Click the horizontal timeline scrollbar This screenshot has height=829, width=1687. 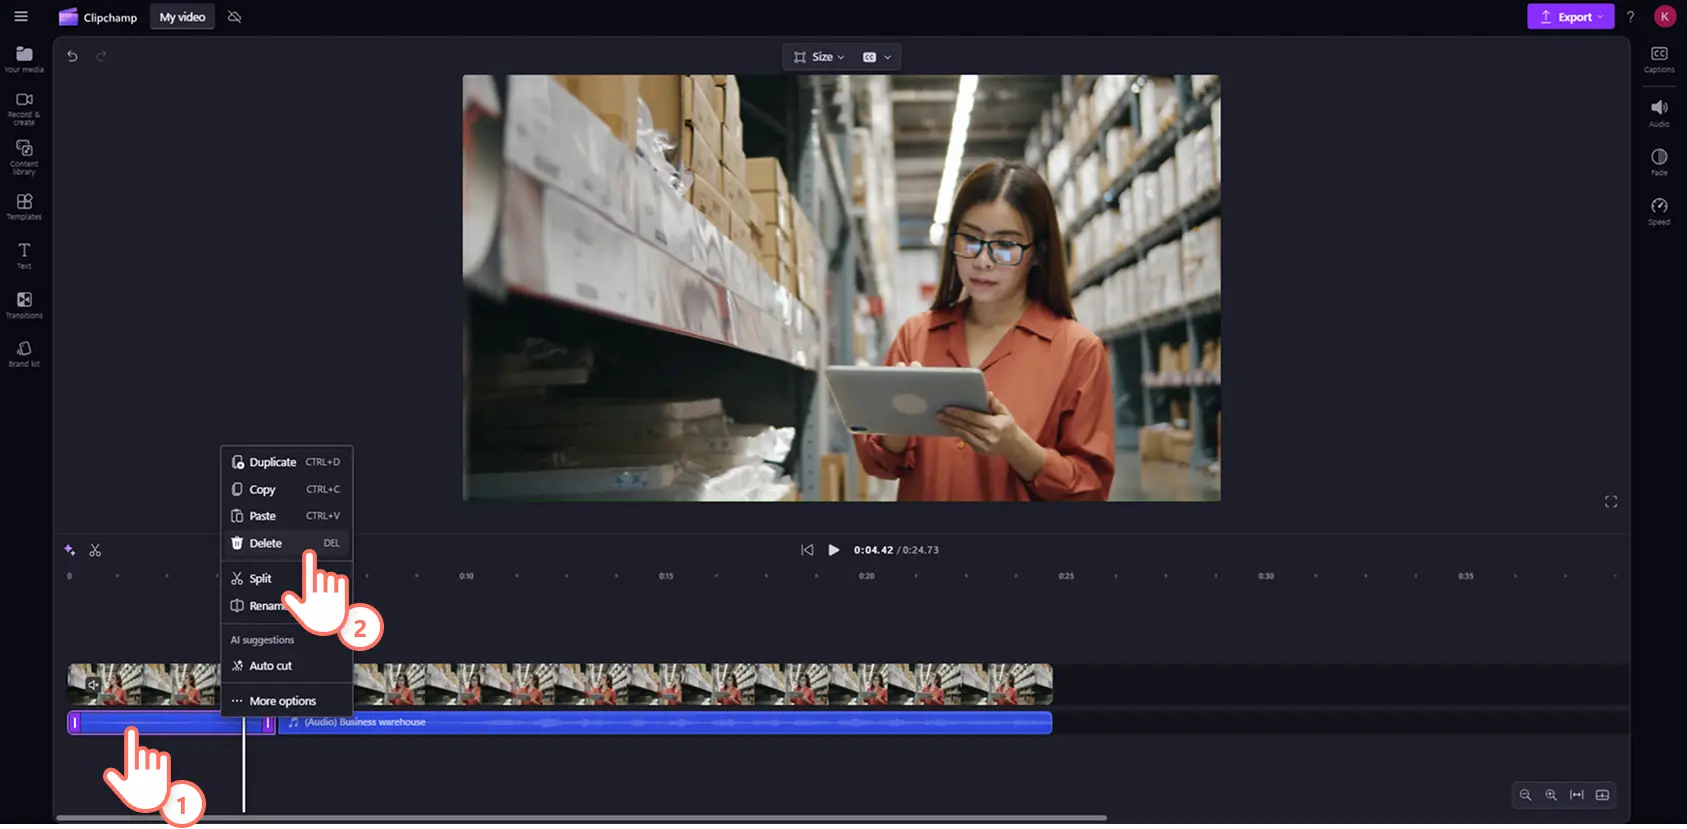click(581, 818)
